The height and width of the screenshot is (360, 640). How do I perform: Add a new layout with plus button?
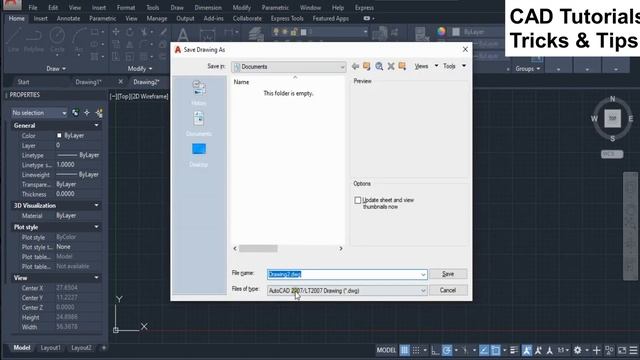(x=104, y=348)
